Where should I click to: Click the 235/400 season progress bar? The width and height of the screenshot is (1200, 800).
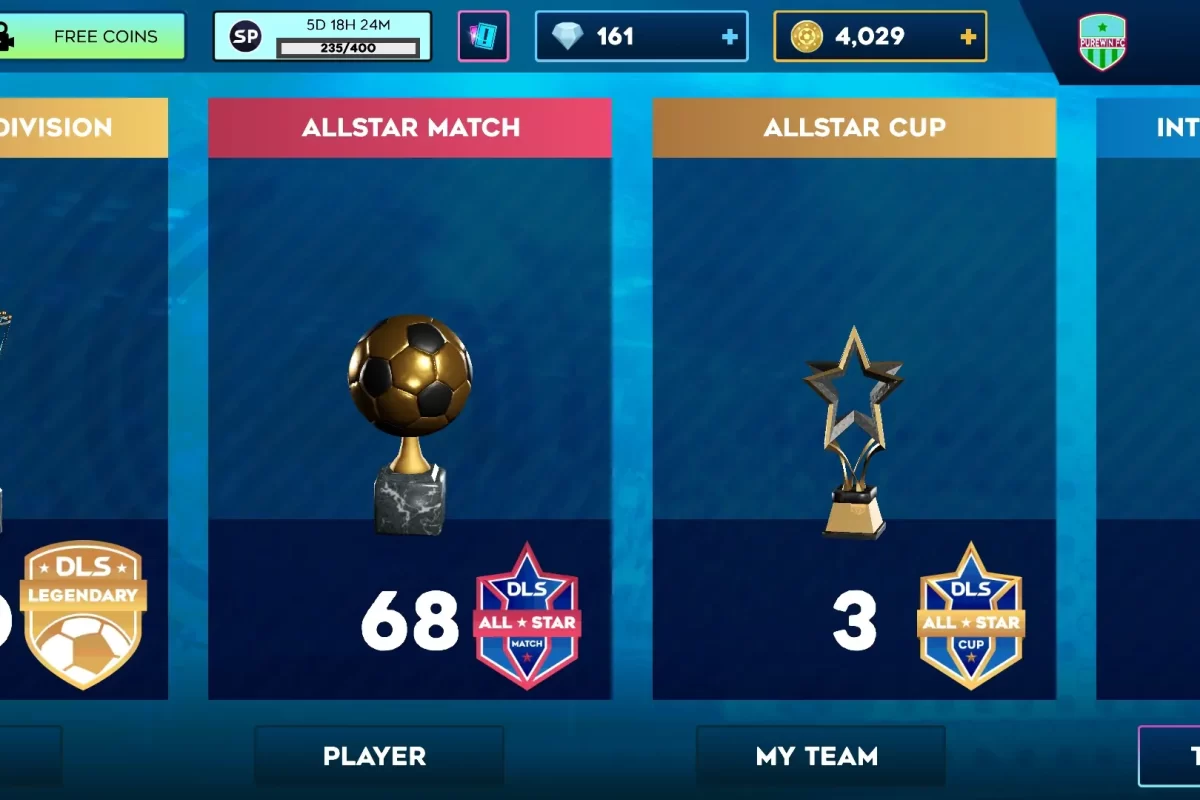348,47
